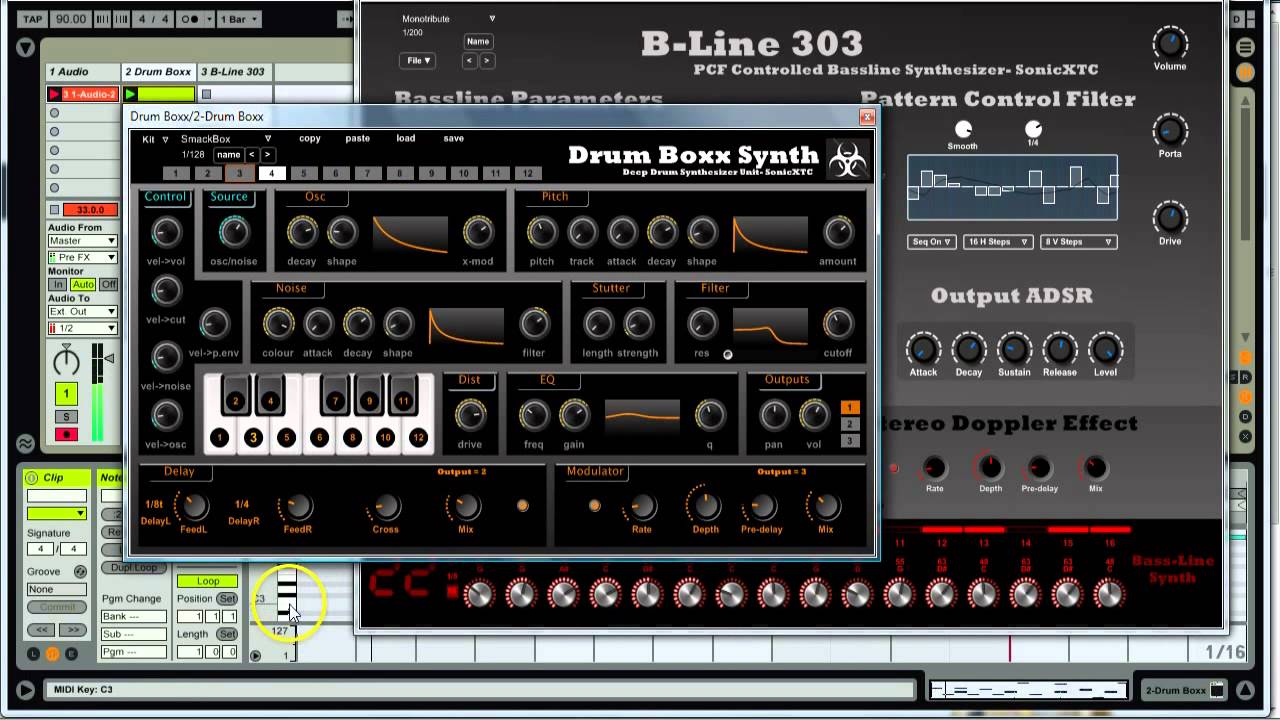Launch the 1-Audio-2 clip play triangle

point(55,94)
